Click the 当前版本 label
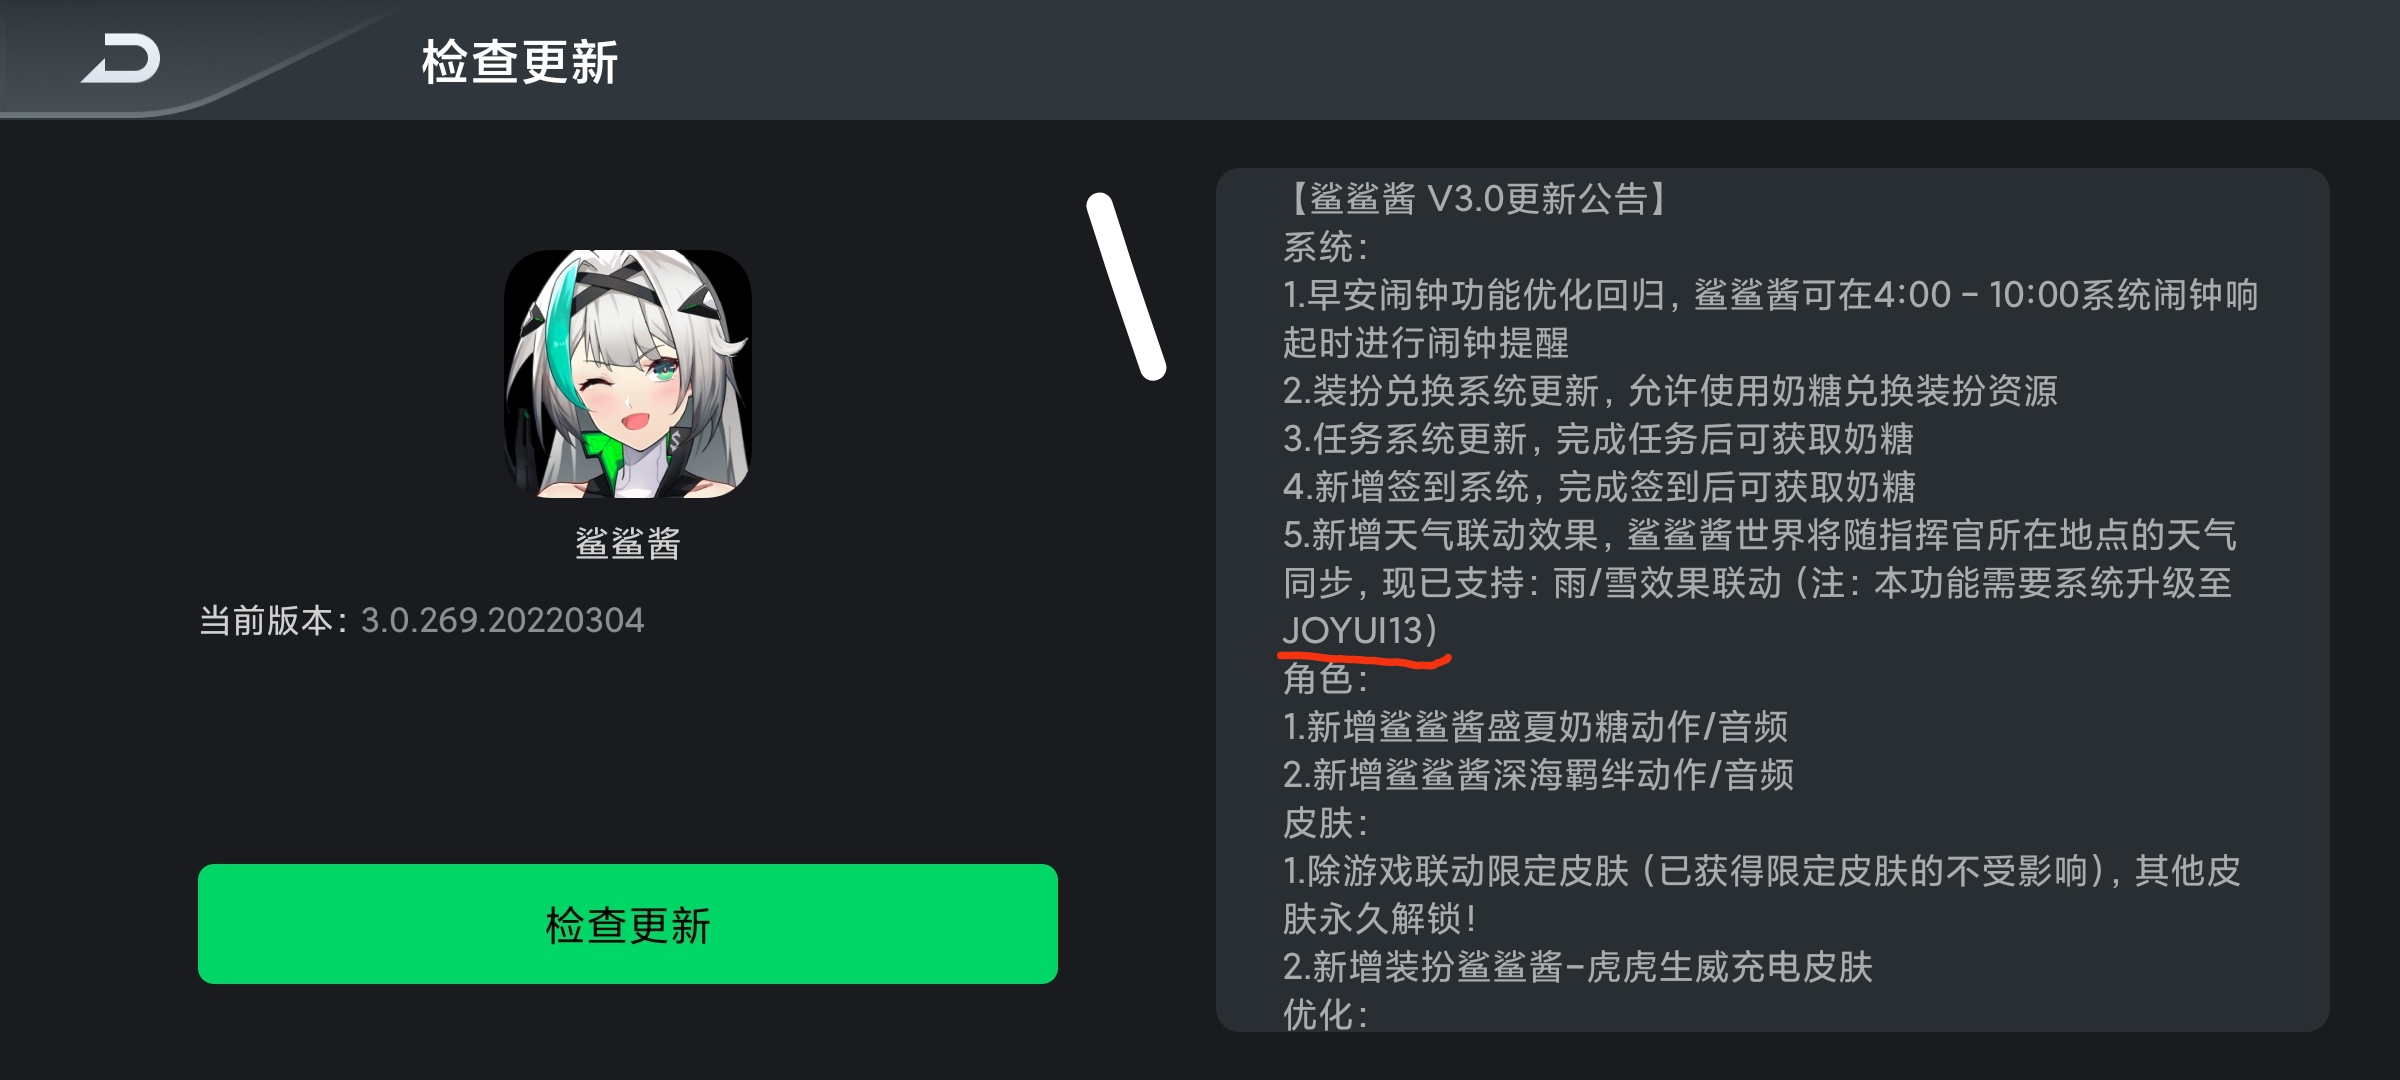2400x1080 pixels. pos(266,620)
